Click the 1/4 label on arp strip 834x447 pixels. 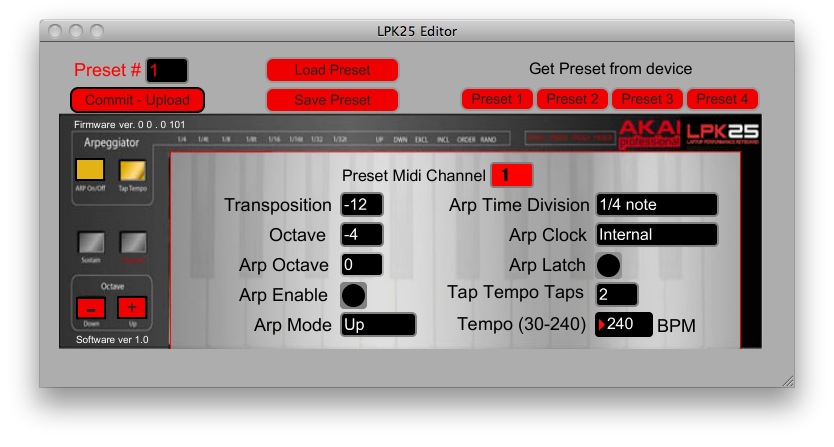click(x=182, y=139)
